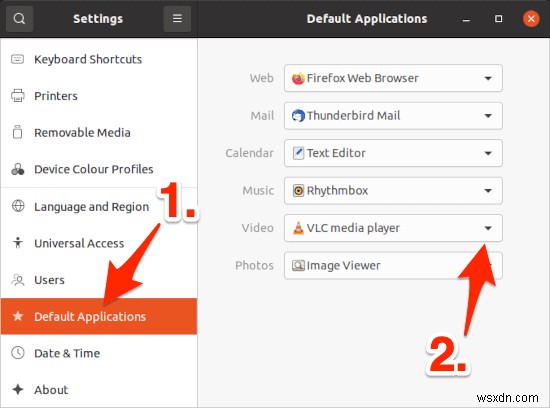550x408 pixels.
Task: Open the hamburger menu in Settings header
Action: click(177, 18)
